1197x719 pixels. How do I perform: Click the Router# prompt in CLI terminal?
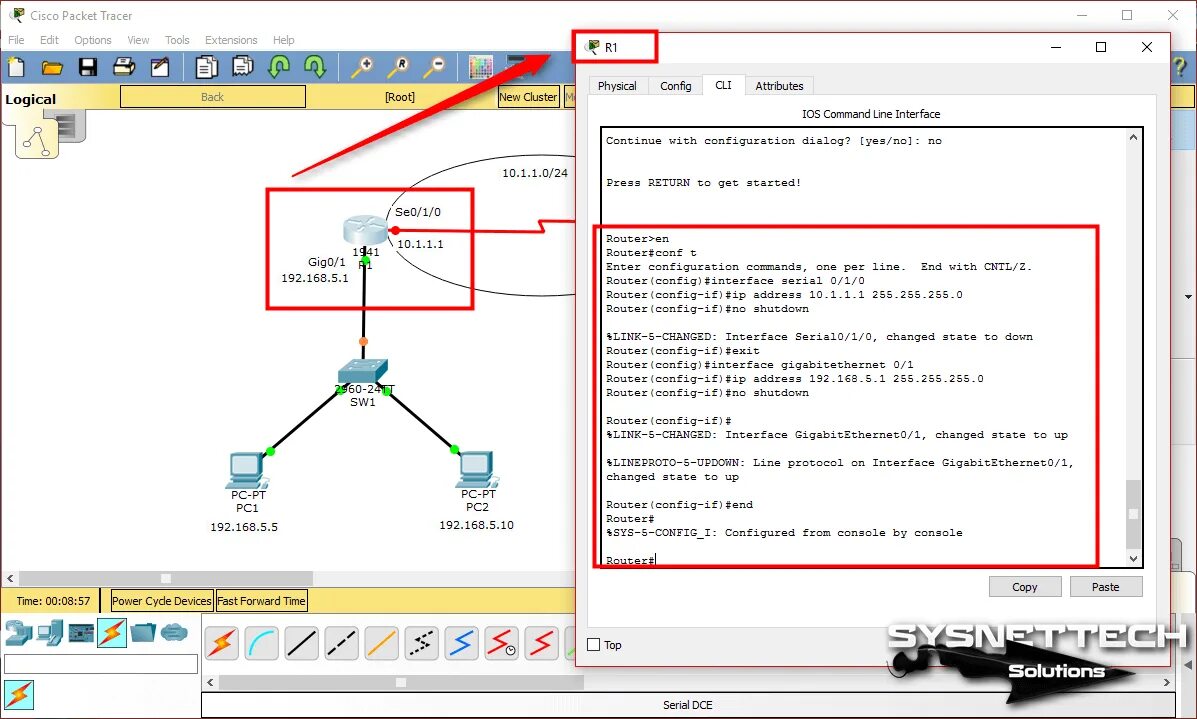click(x=631, y=560)
